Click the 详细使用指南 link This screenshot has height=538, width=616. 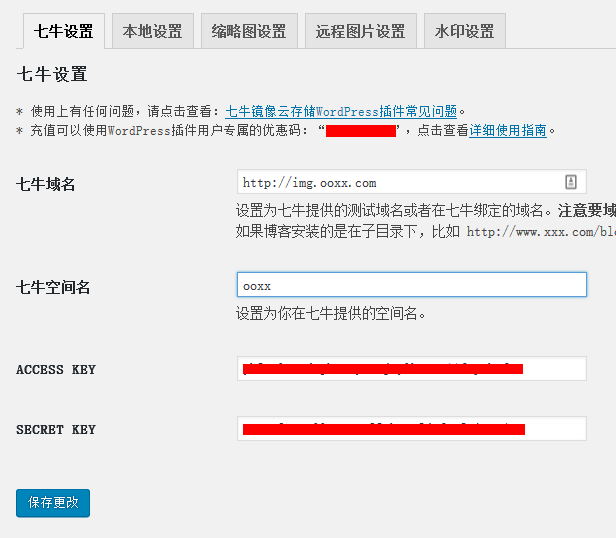click(508, 130)
